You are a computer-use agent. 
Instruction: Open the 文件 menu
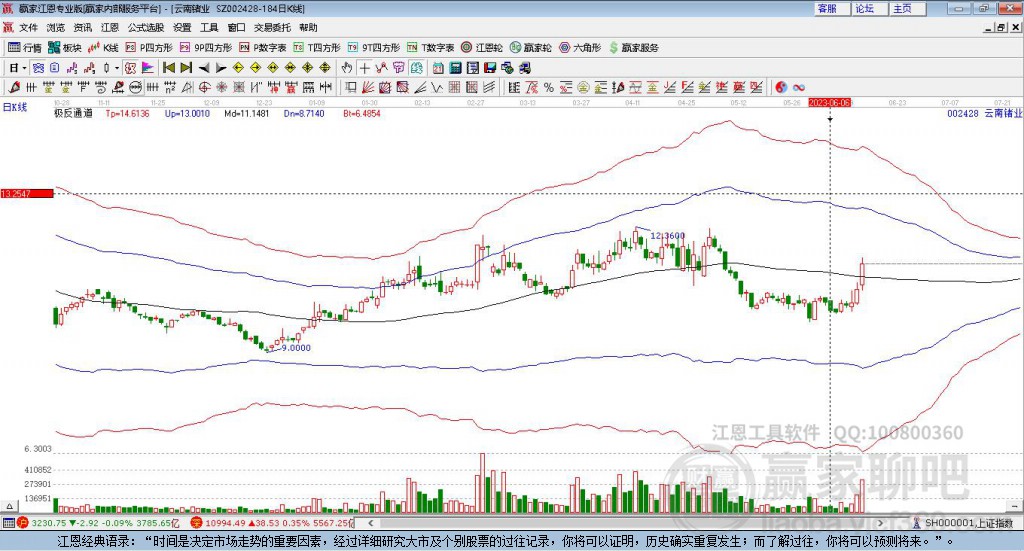tap(29, 27)
